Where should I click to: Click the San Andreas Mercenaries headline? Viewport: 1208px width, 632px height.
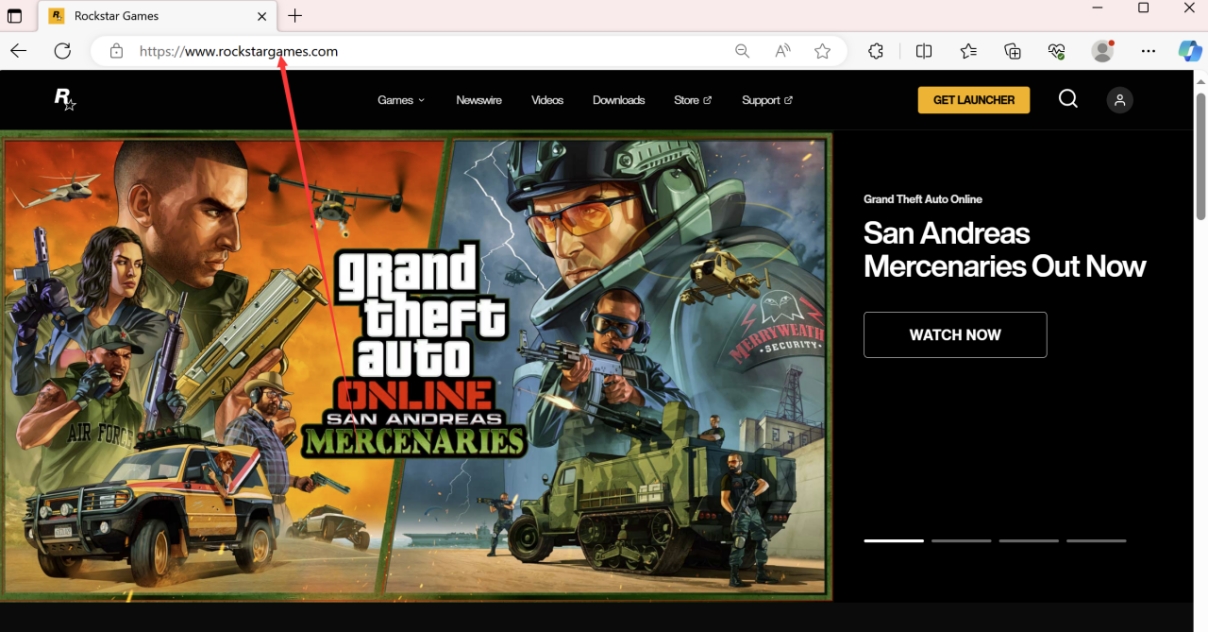(x=1004, y=250)
